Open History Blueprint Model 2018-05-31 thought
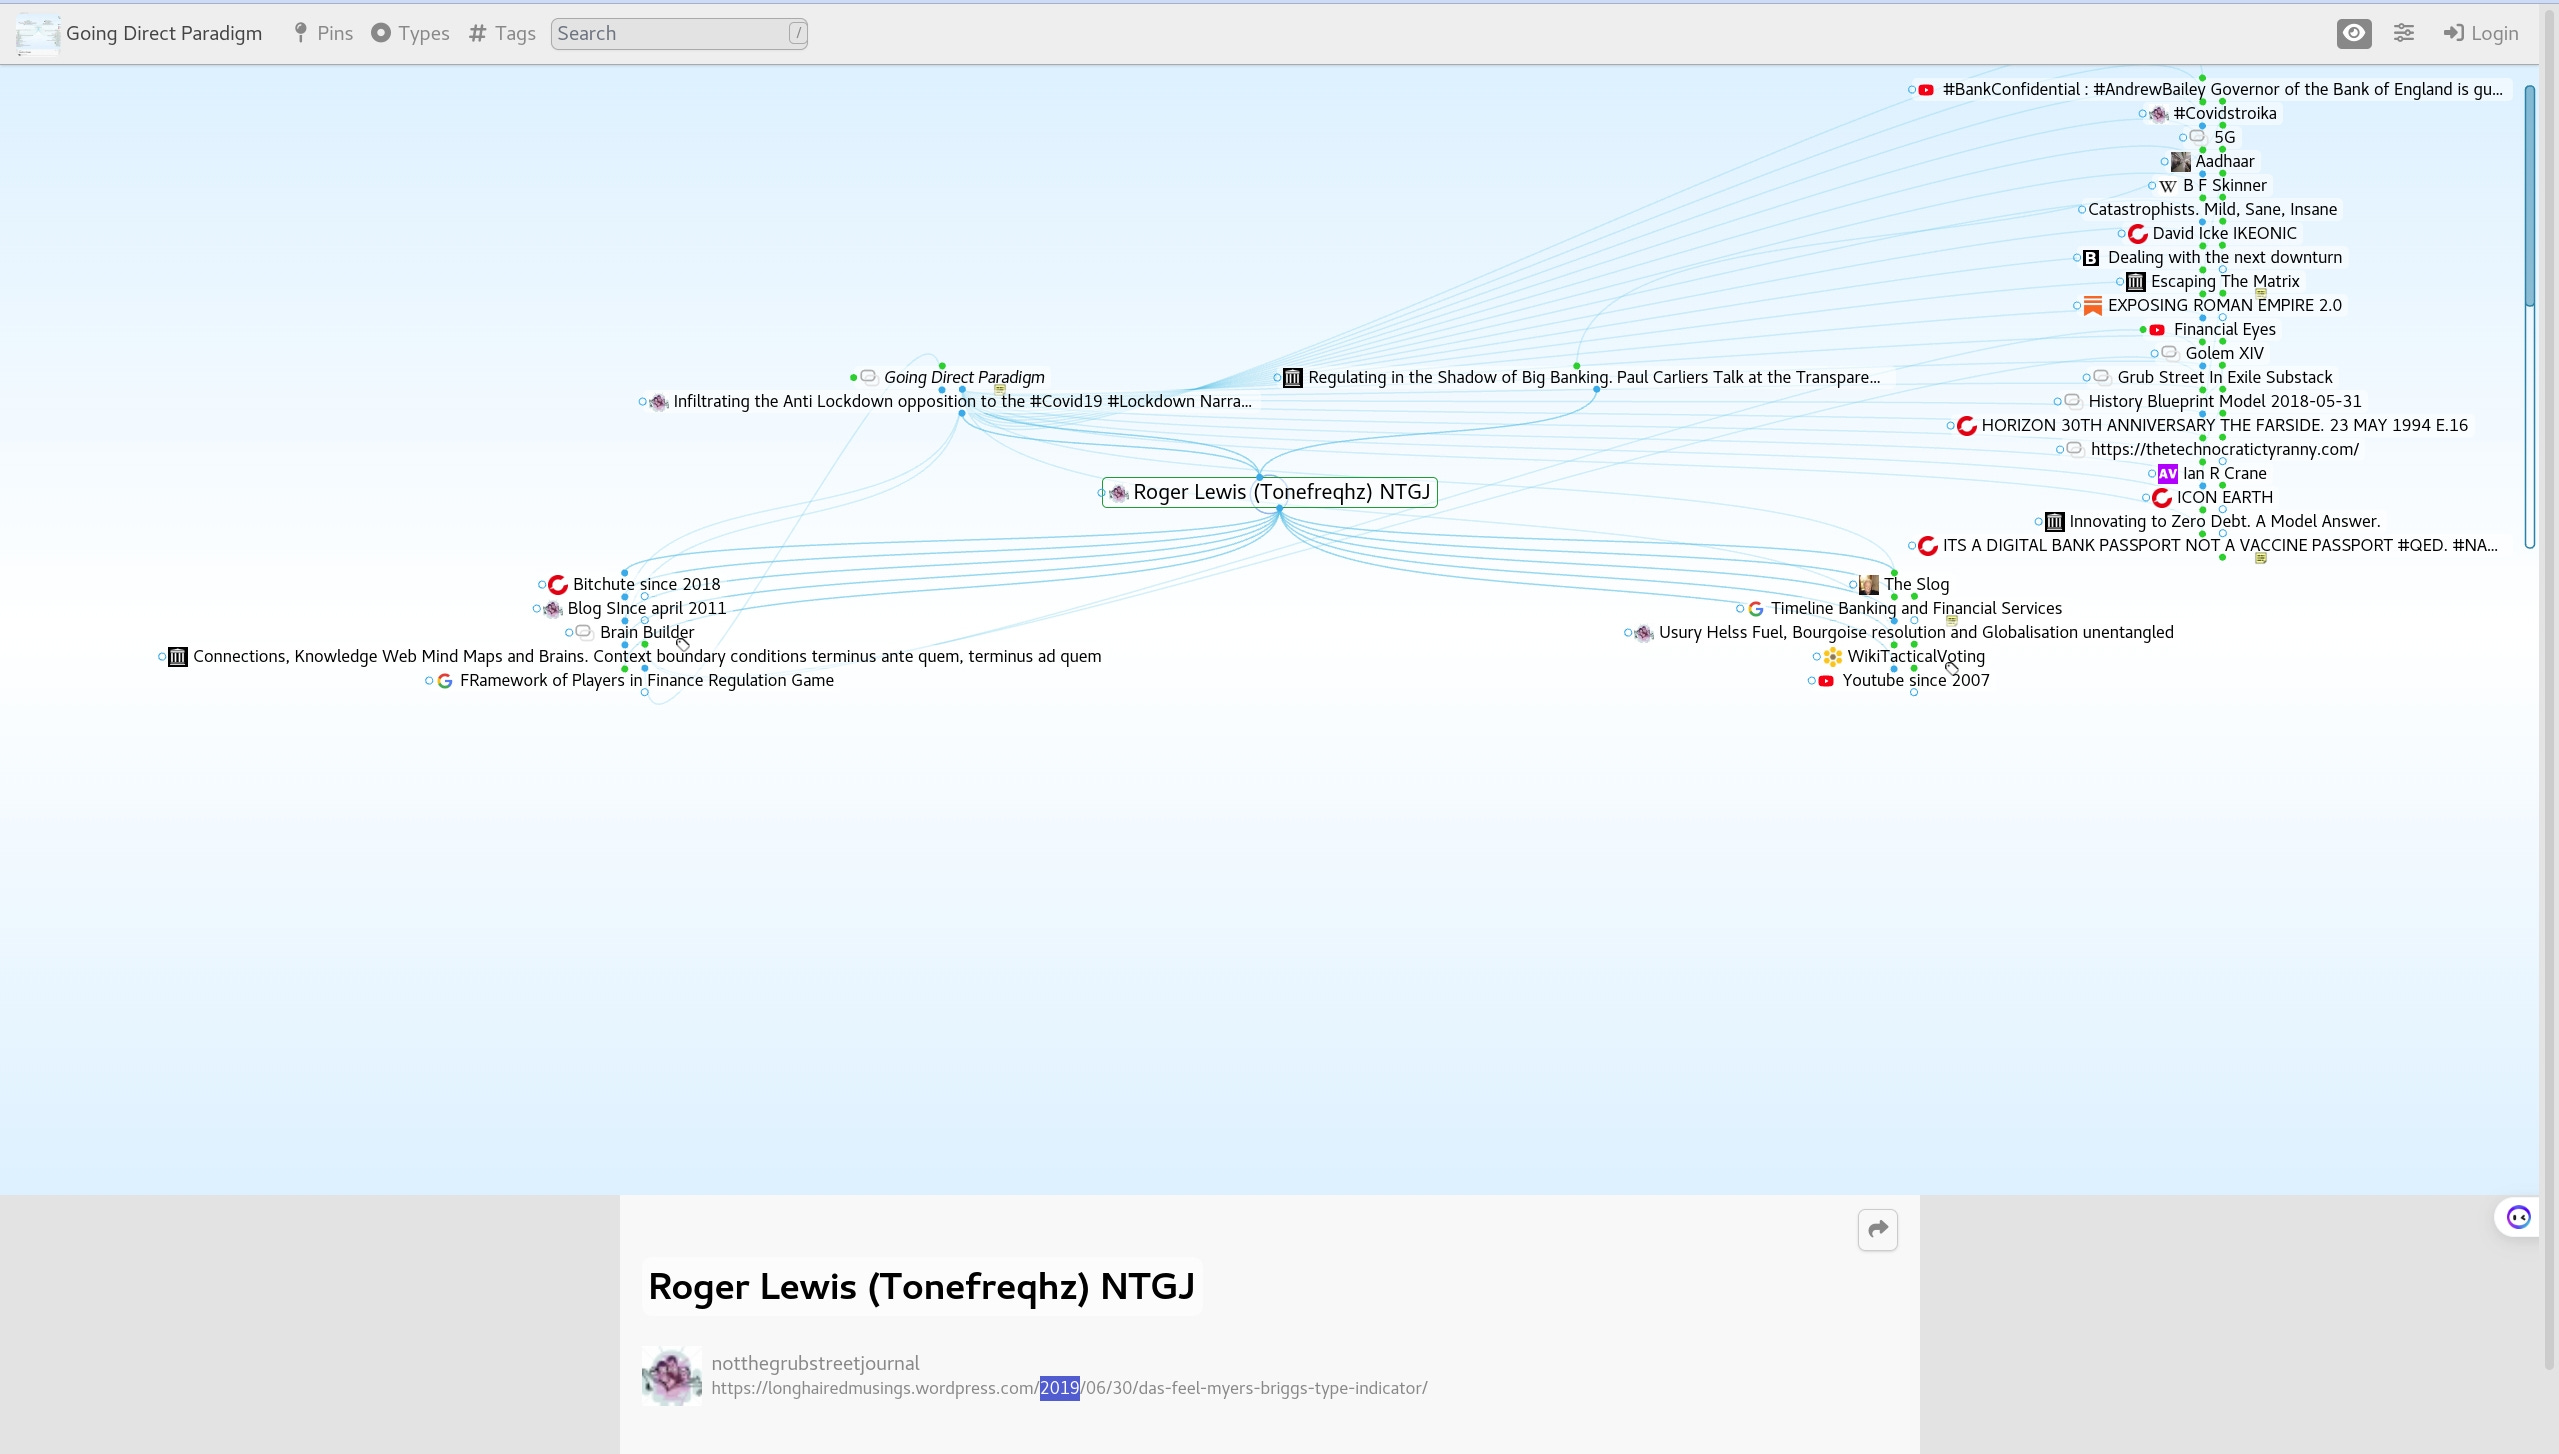2559x1454 pixels. [x=2224, y=401]
